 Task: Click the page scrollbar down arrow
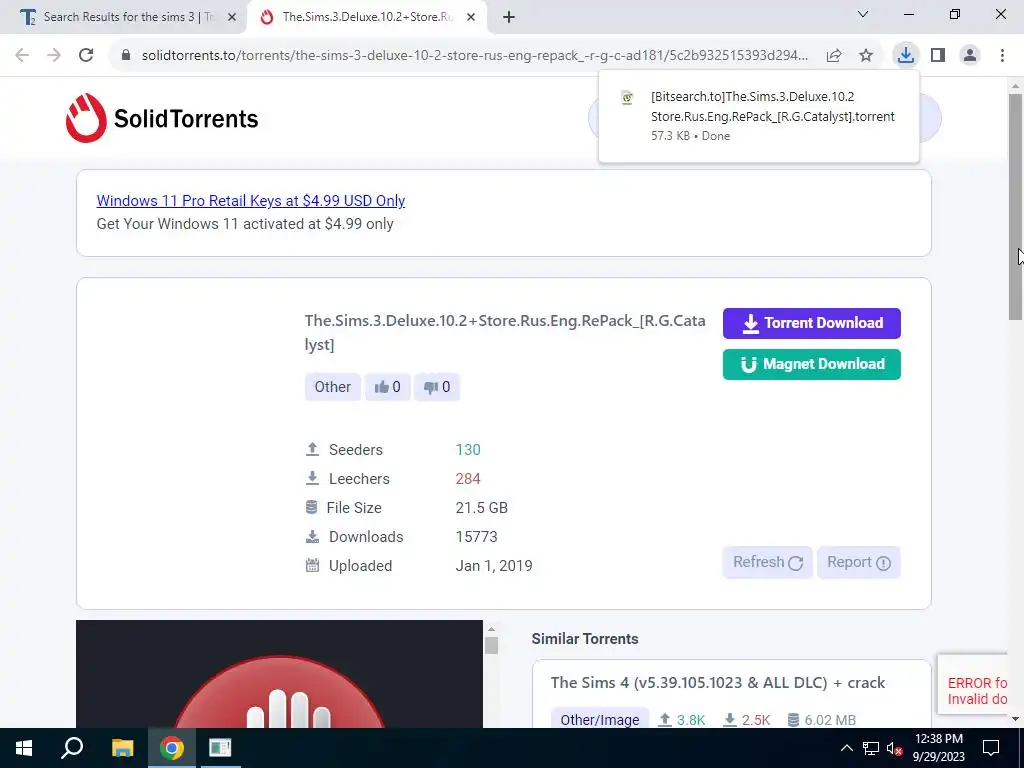click(x=1015, y=719)
